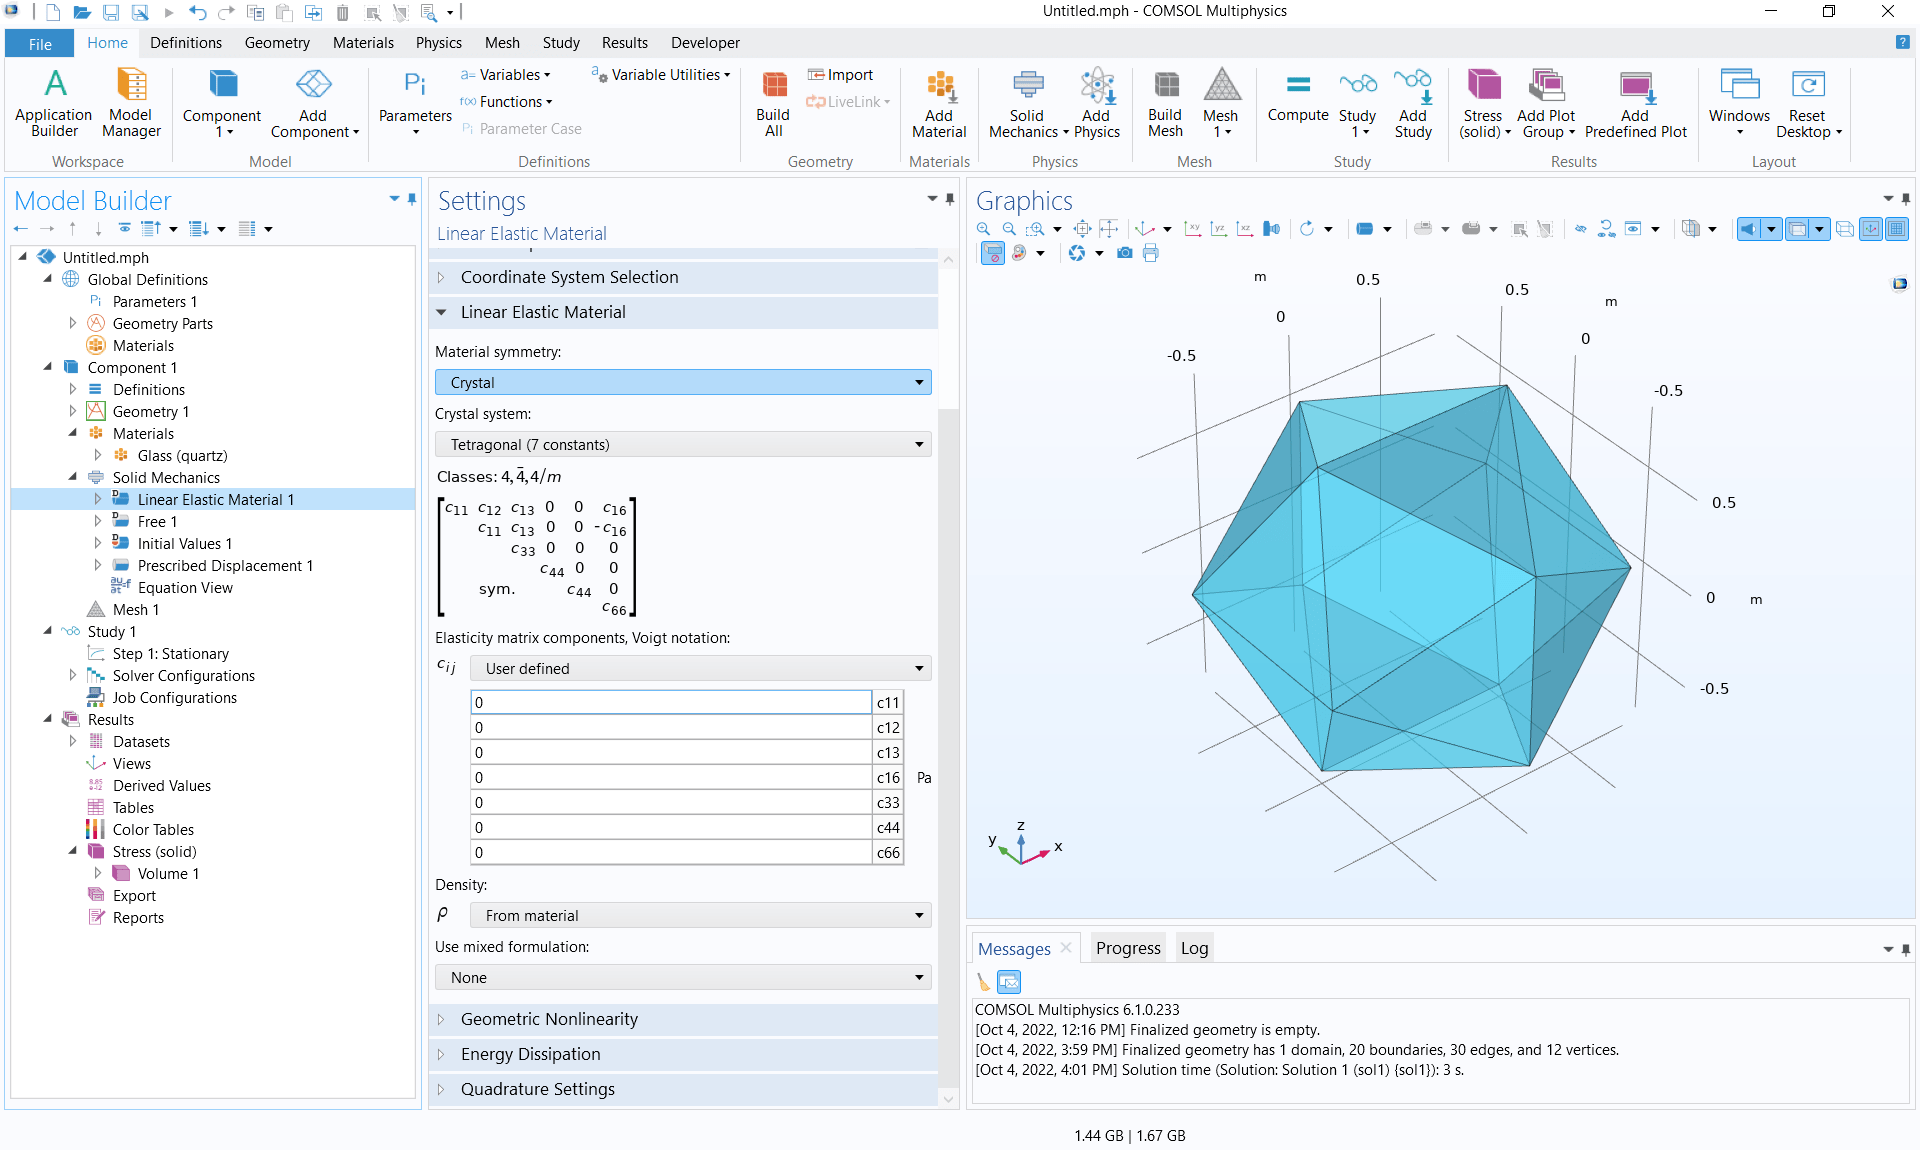The width and height of the screenshot is (1920, 1150).
Task: Enter a value in the c11 field
Action: 670,702
